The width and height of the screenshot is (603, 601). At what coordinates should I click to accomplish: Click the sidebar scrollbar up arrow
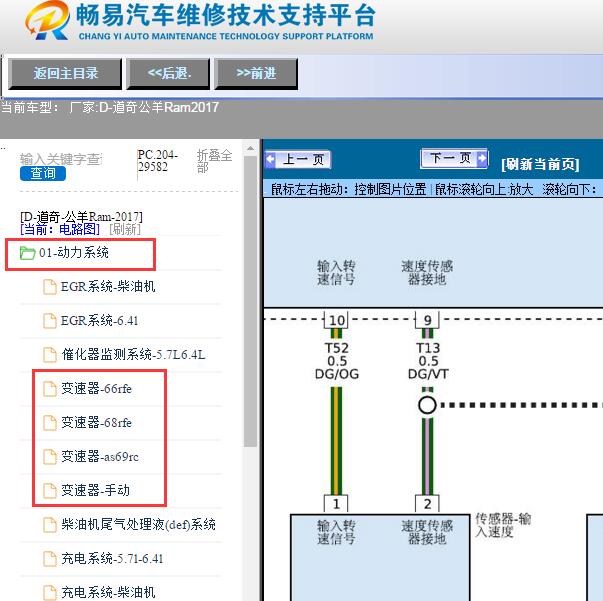point(250,148)
